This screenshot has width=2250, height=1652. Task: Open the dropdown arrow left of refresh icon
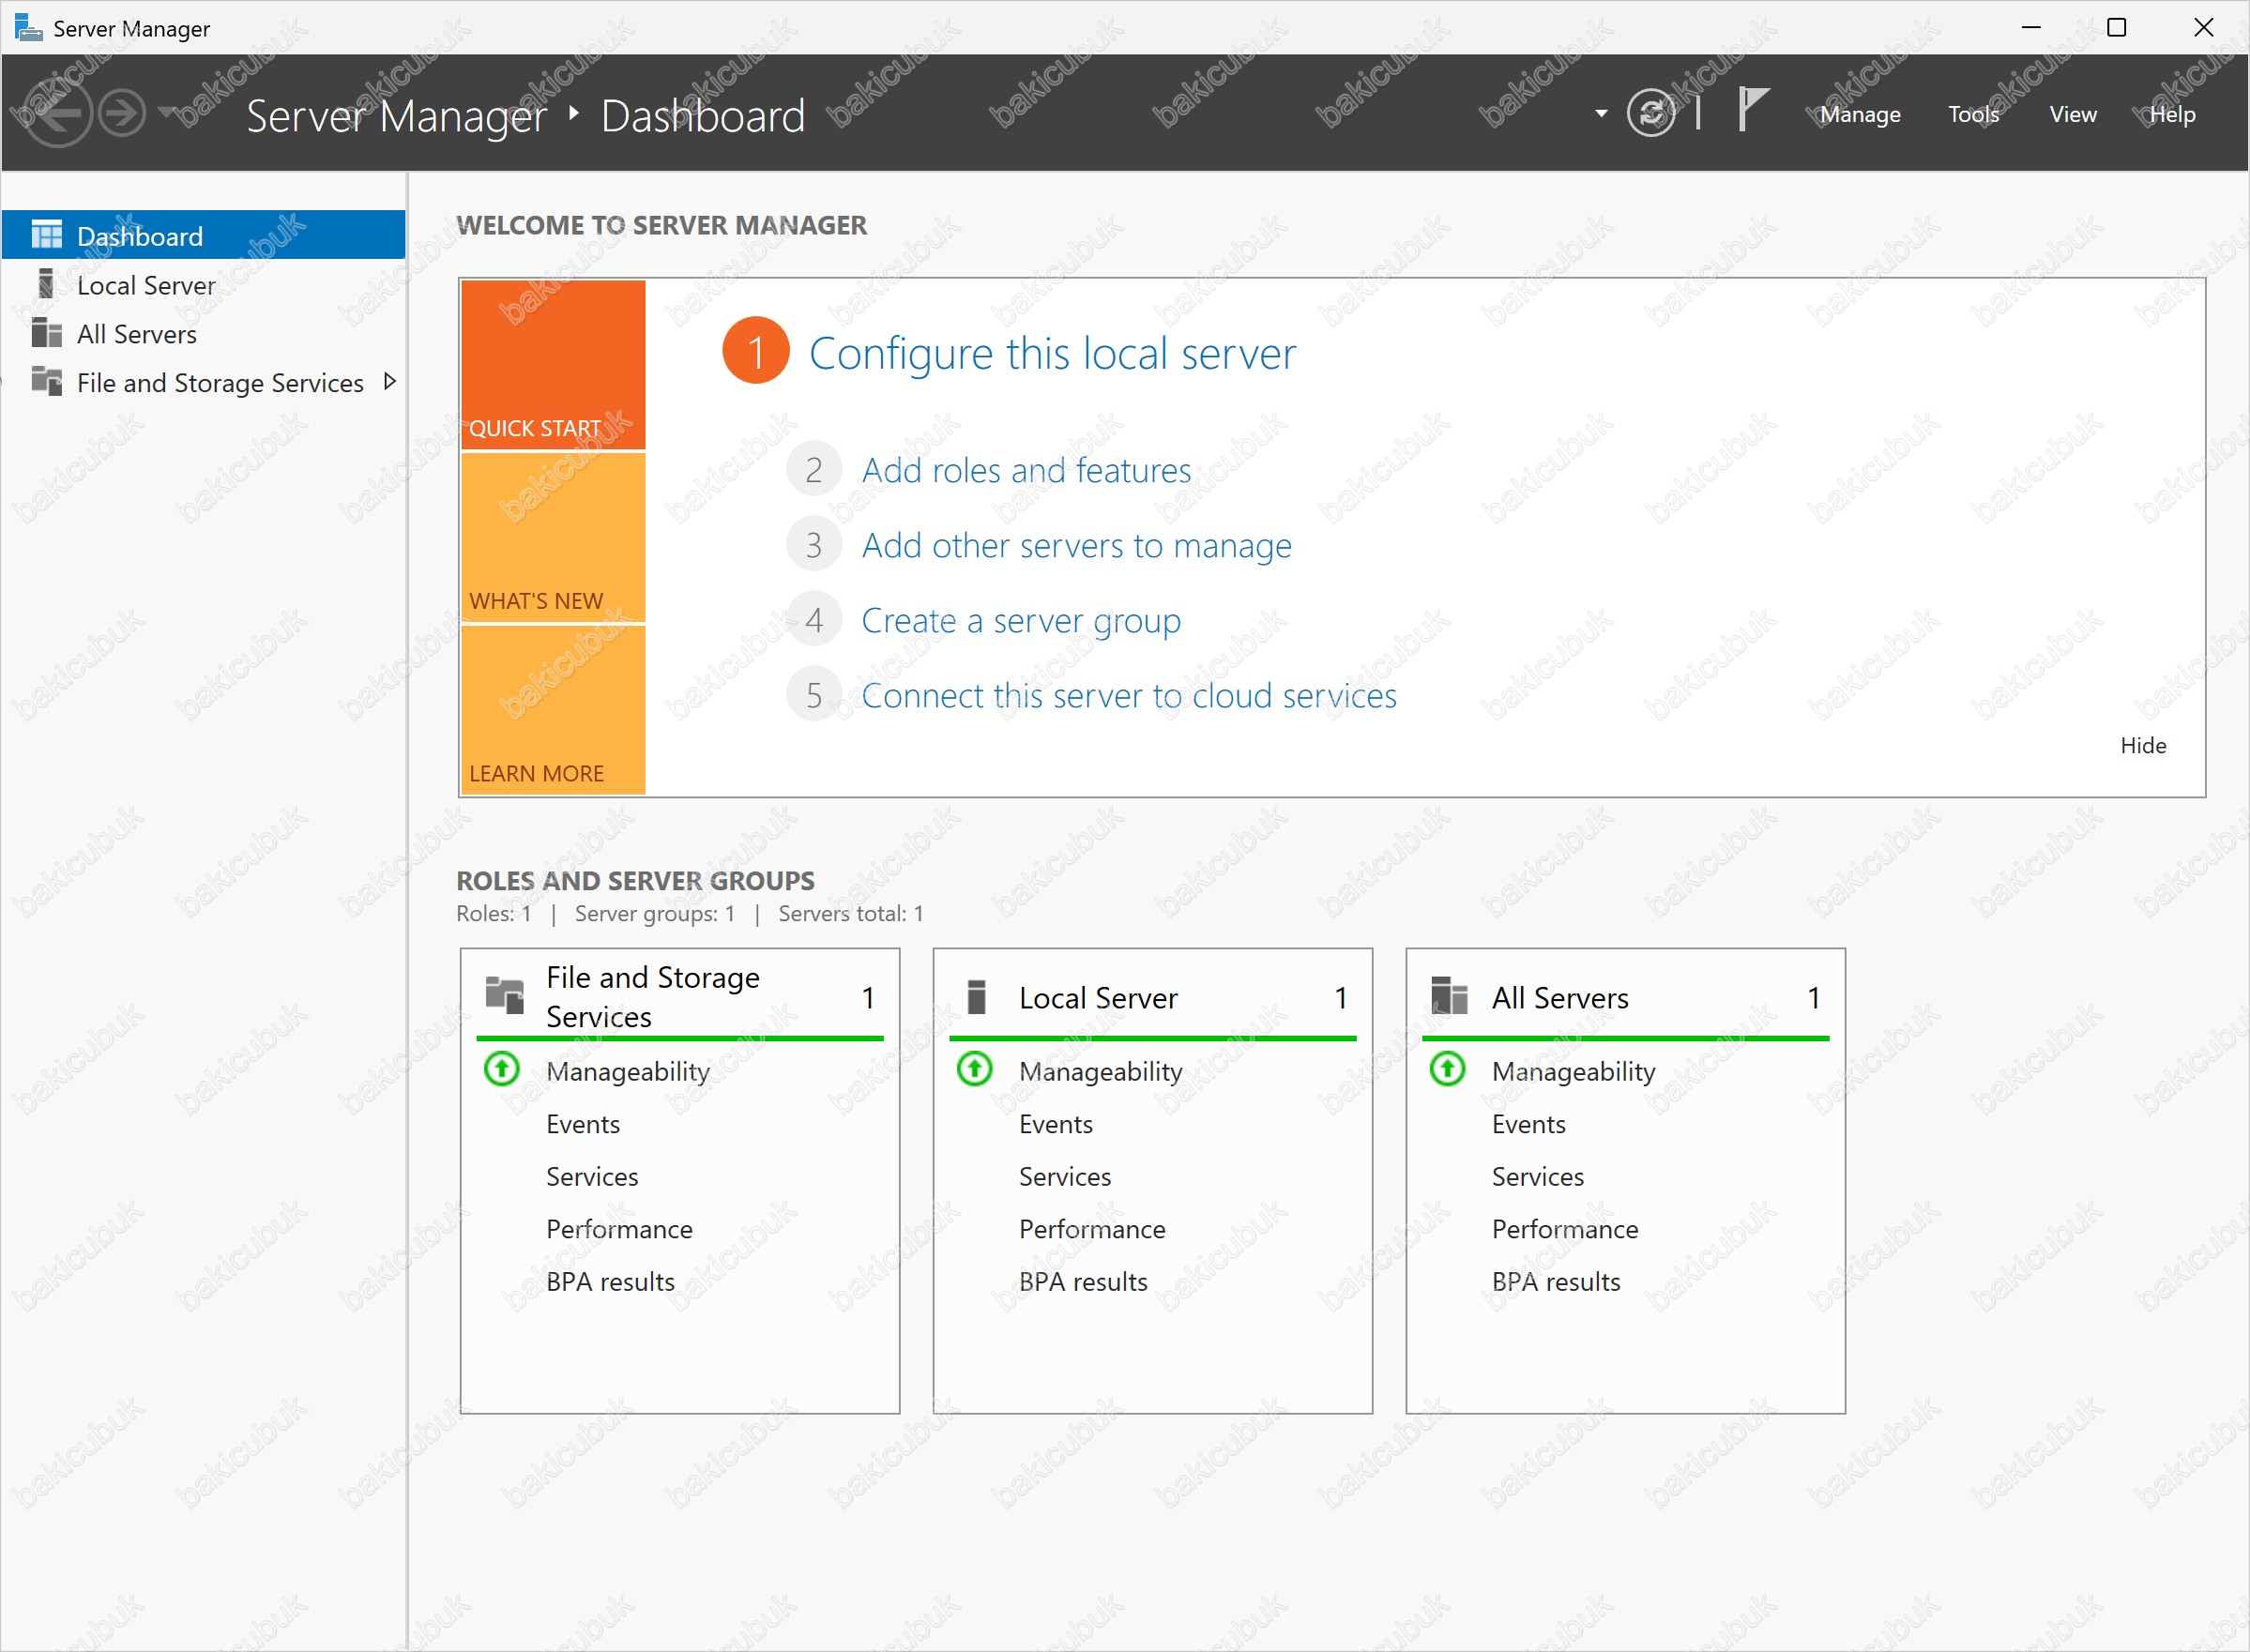click(1601, 113)
